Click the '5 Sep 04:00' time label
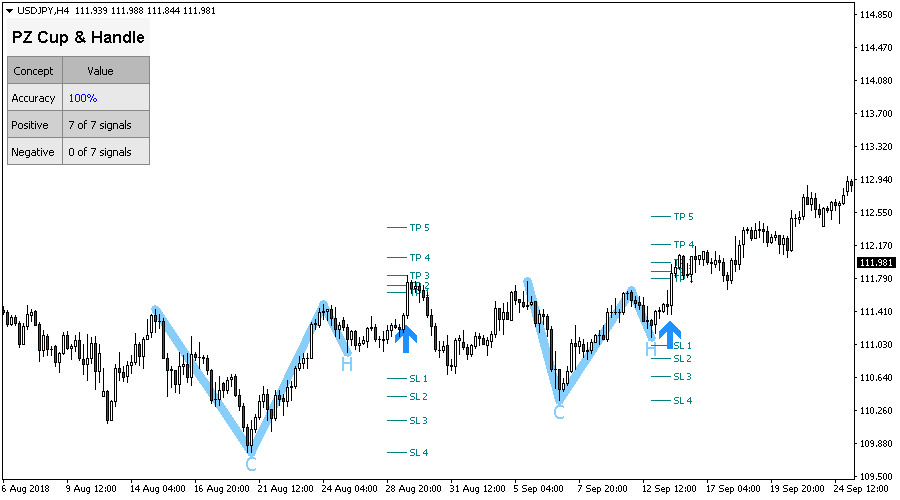The height and width of the screenshot is (500, 900). (538, 489)
